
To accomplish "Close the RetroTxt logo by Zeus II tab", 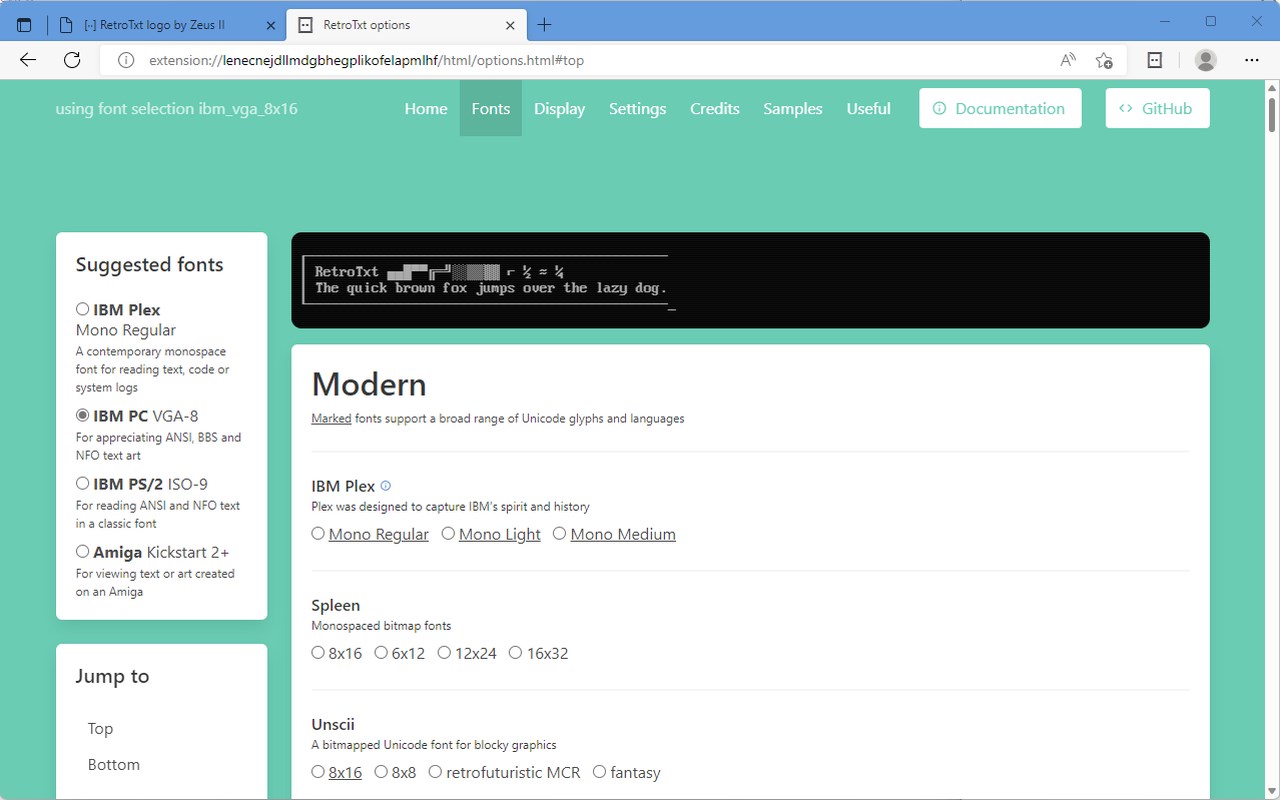I will [x=271, y=25].
